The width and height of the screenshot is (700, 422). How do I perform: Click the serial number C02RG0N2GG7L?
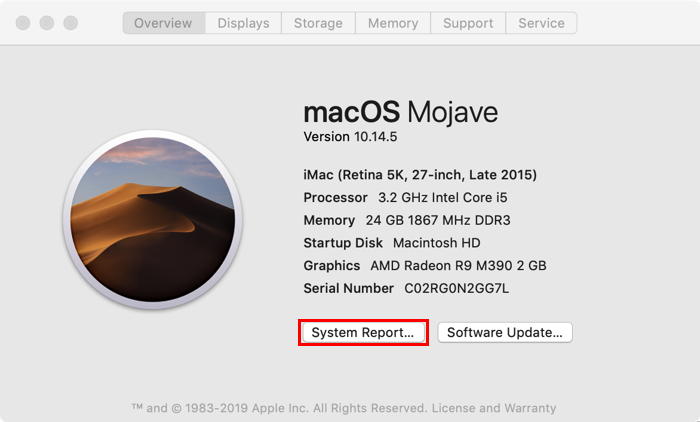[456, 289]
